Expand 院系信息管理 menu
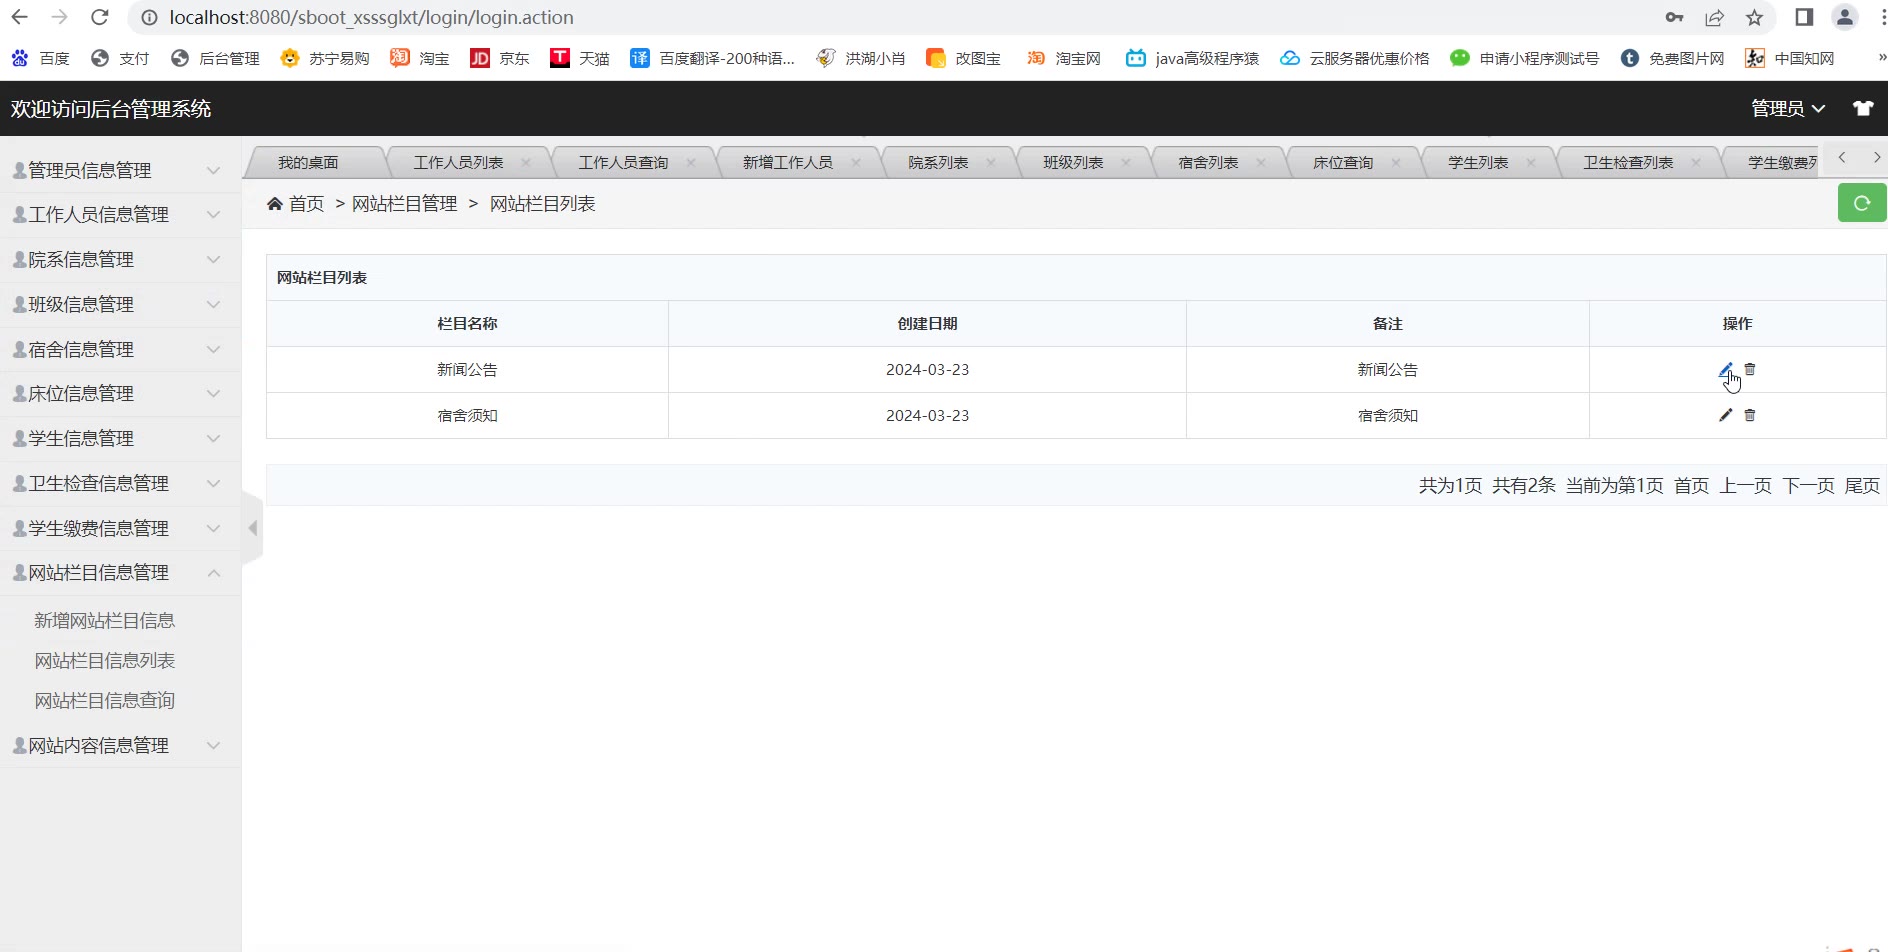This screenshot has width=1888, height=952. click(x=120, y=259)
